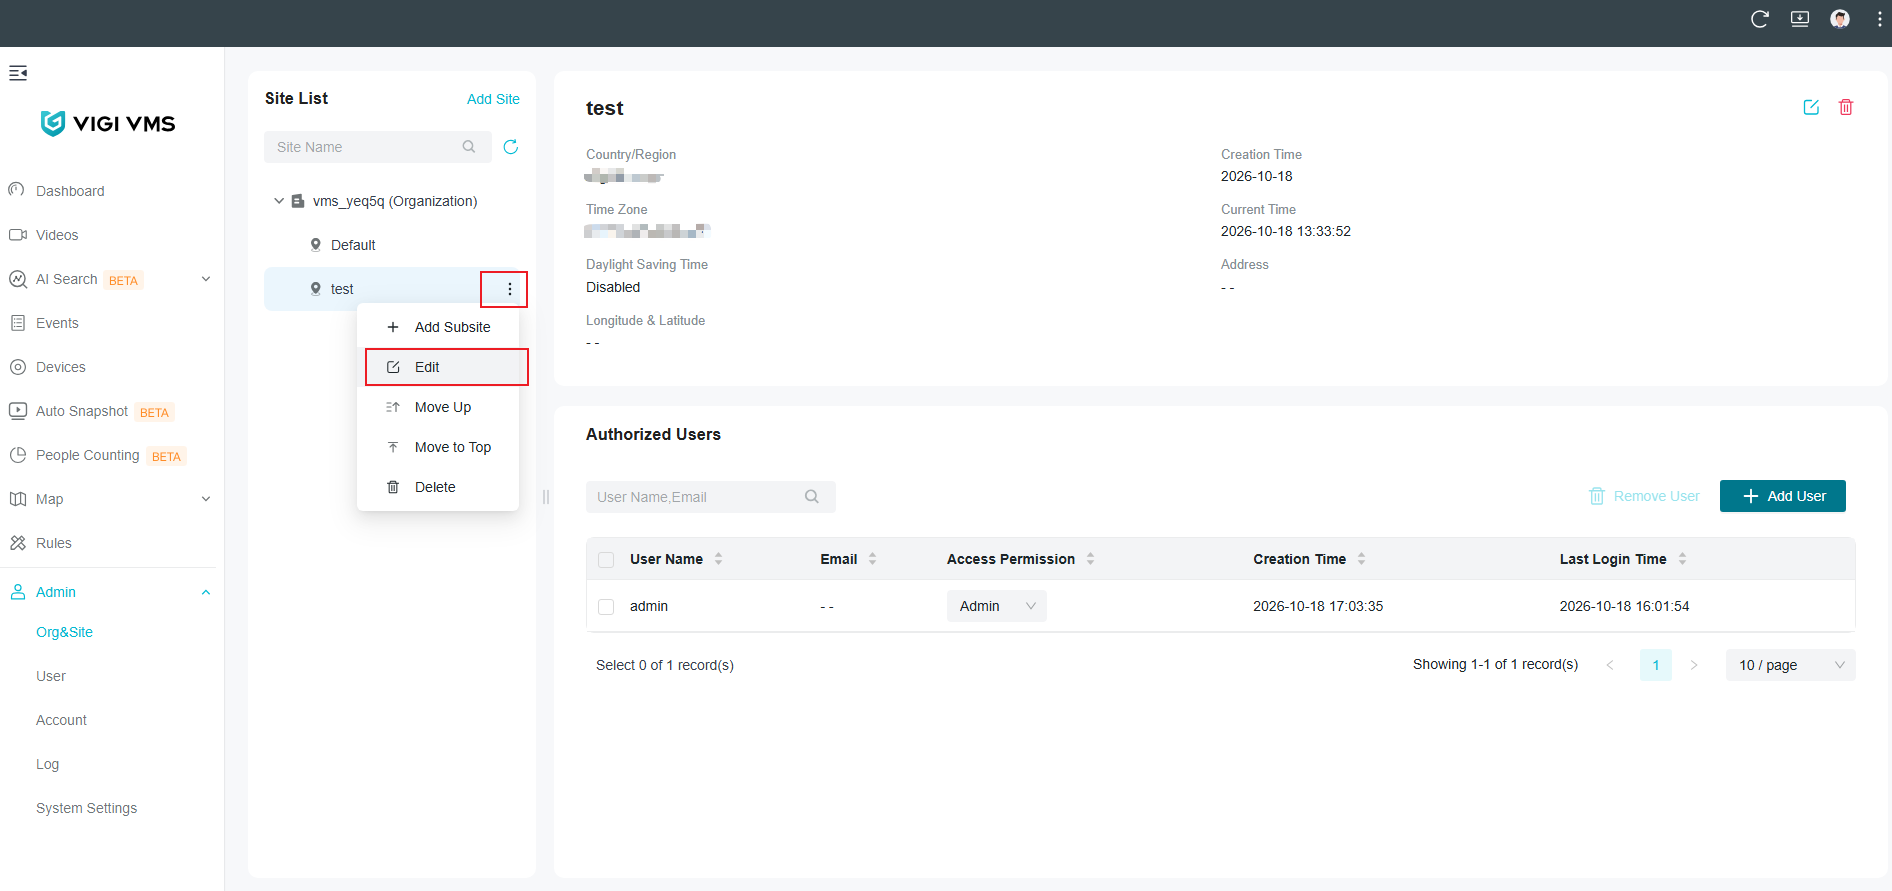Click edit pencil icon for test site details

1811,107
